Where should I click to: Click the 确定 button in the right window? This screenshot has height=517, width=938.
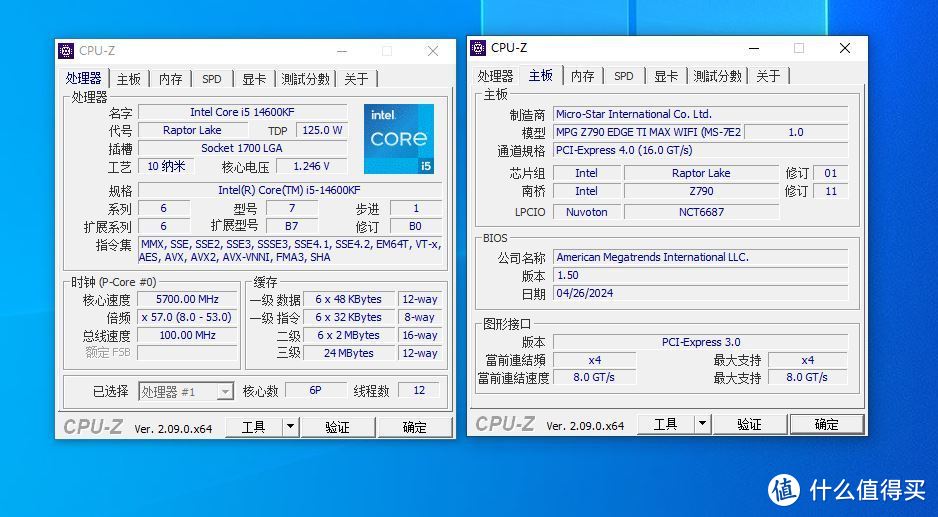click(827, 425)
